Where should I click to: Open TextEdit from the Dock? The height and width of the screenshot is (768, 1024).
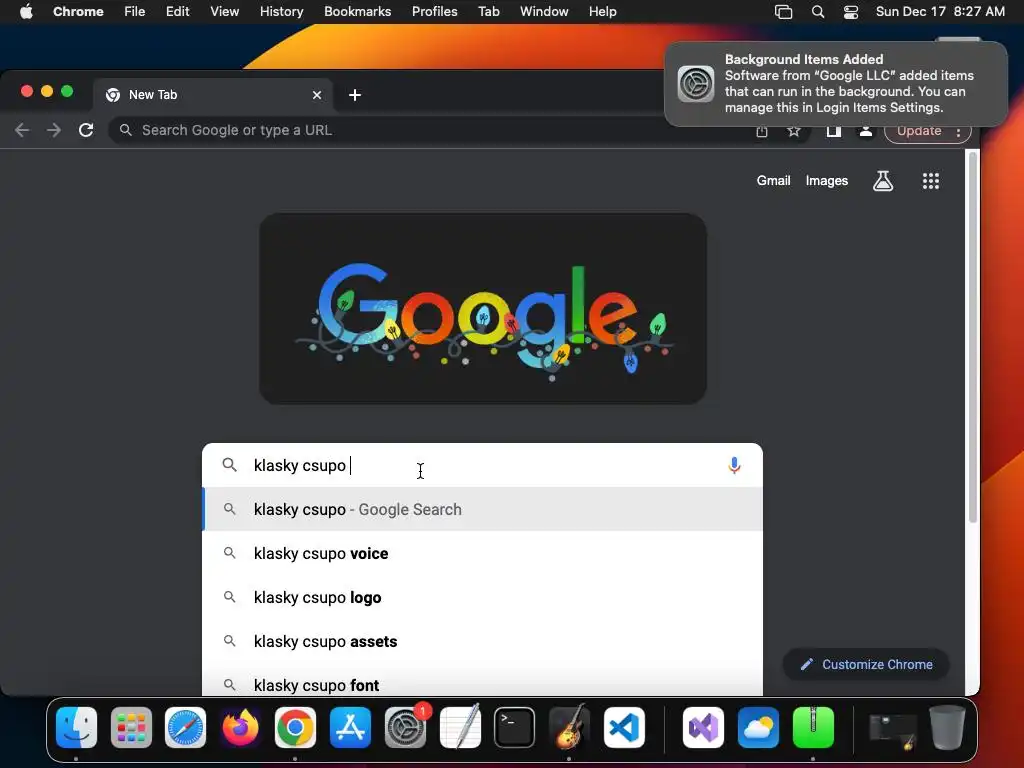[x=460, y=728]
